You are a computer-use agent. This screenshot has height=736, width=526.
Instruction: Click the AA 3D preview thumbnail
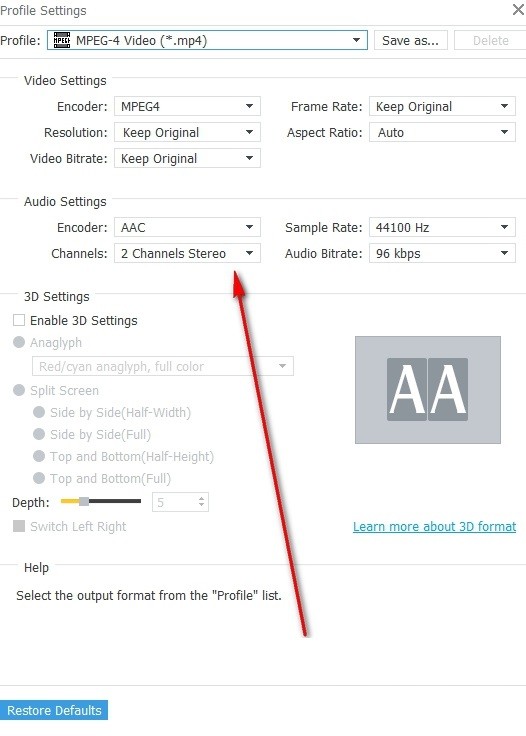point(427,390)
